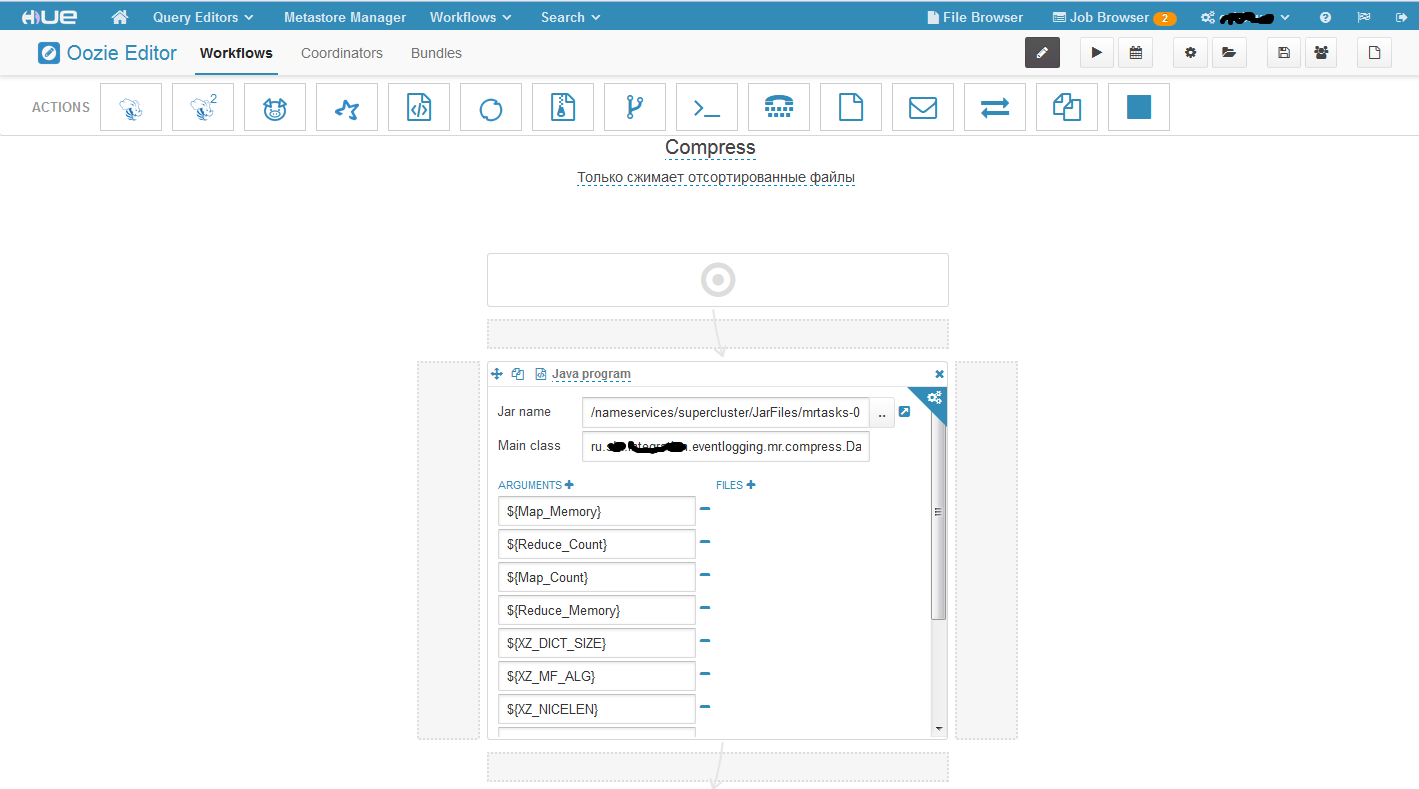Remove the ${Reduce_Memory} argument
This screenshot has width=1419, height=789.
pos(705,608)
